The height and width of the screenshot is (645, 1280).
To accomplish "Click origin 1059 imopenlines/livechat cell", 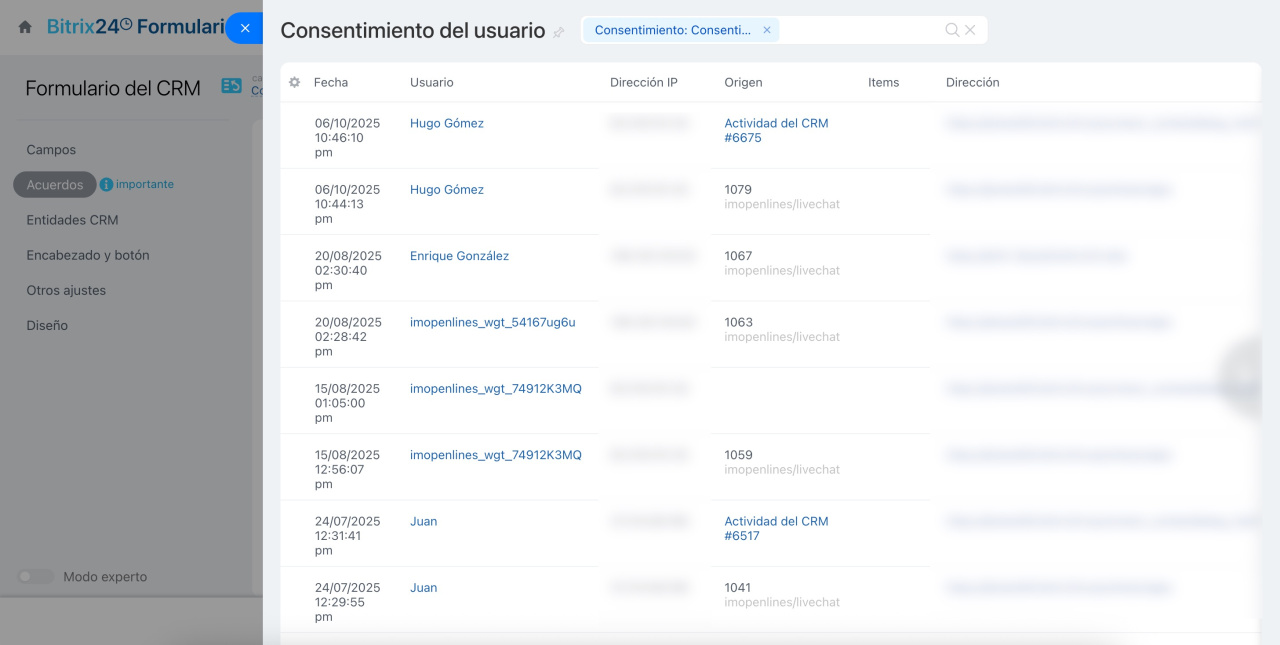I will click(x=782, y=462).
